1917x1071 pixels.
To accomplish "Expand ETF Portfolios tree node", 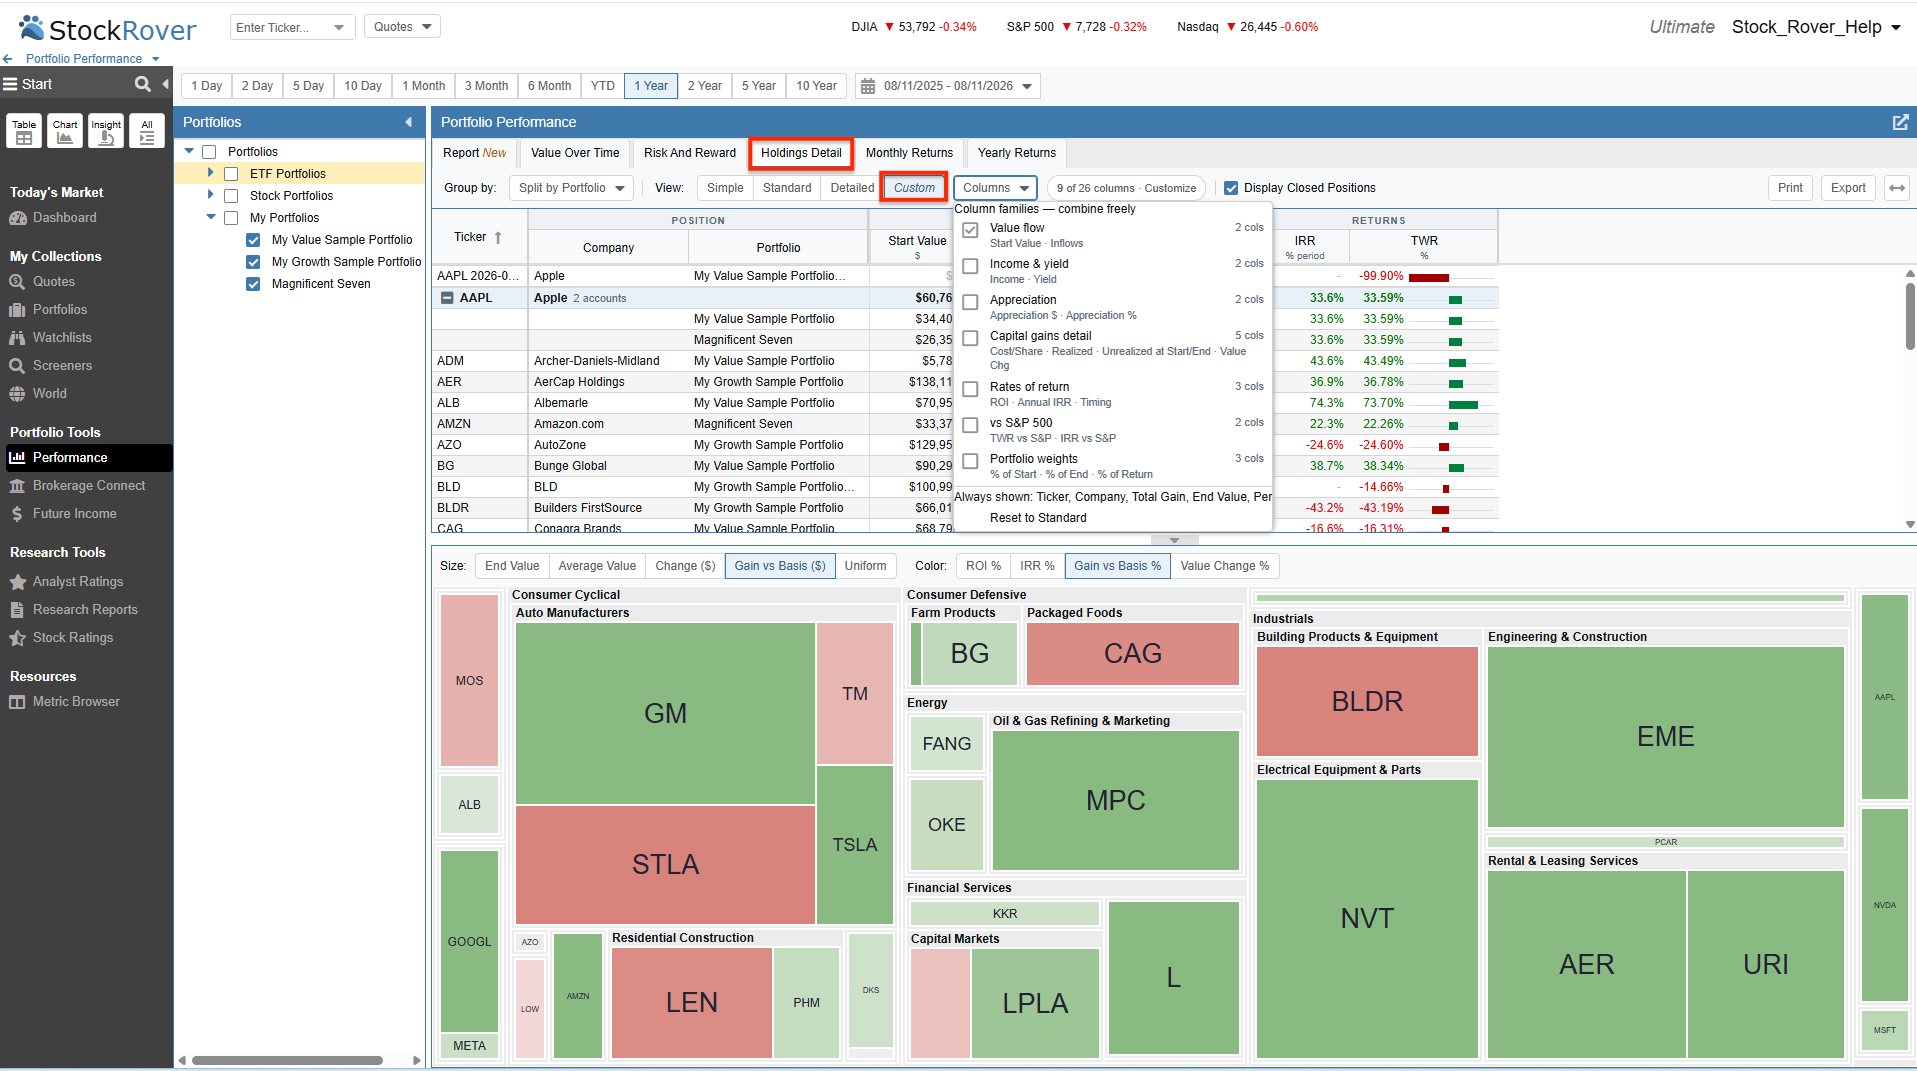I will (x=210, y=173).
